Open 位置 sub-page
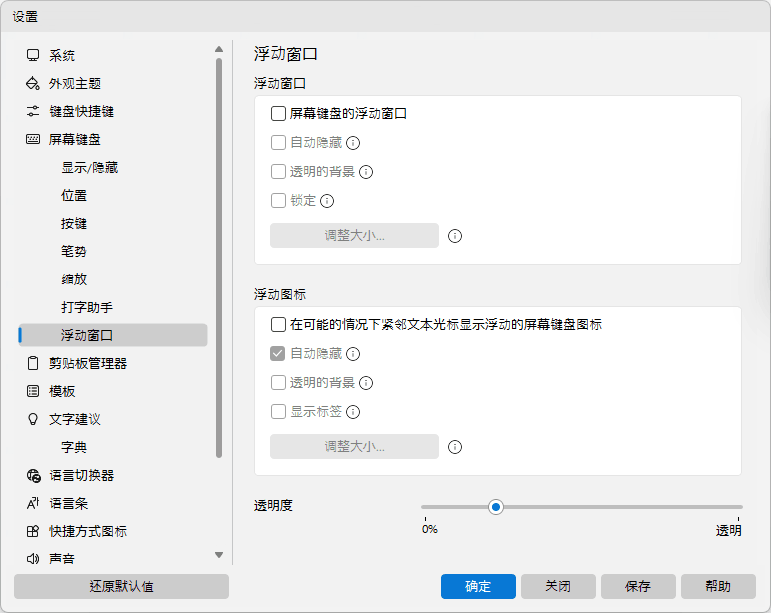Screen dimensions: 771x613 [113, 196]
